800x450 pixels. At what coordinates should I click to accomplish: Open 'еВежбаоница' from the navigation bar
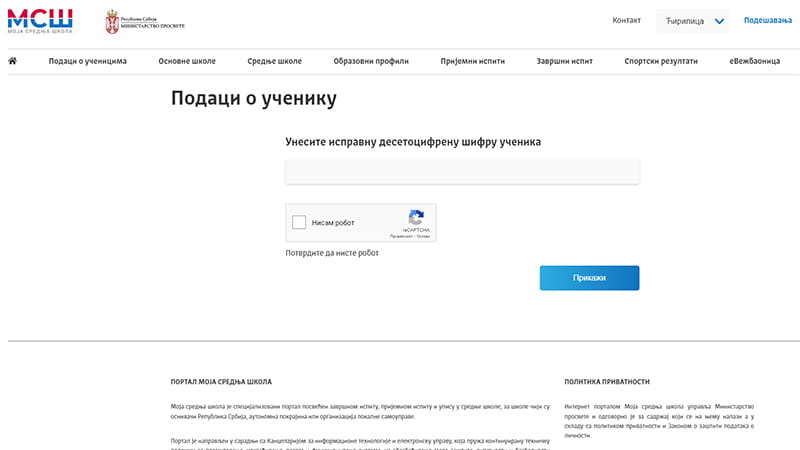point(754,61)
